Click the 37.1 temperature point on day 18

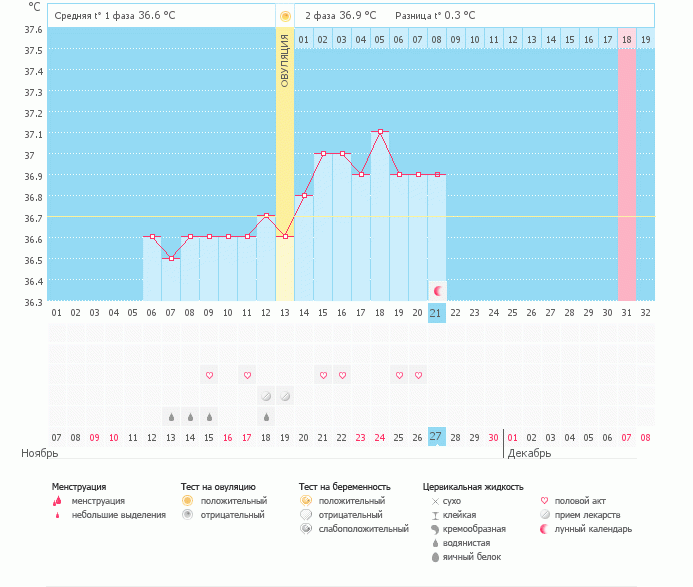[380, 132]
